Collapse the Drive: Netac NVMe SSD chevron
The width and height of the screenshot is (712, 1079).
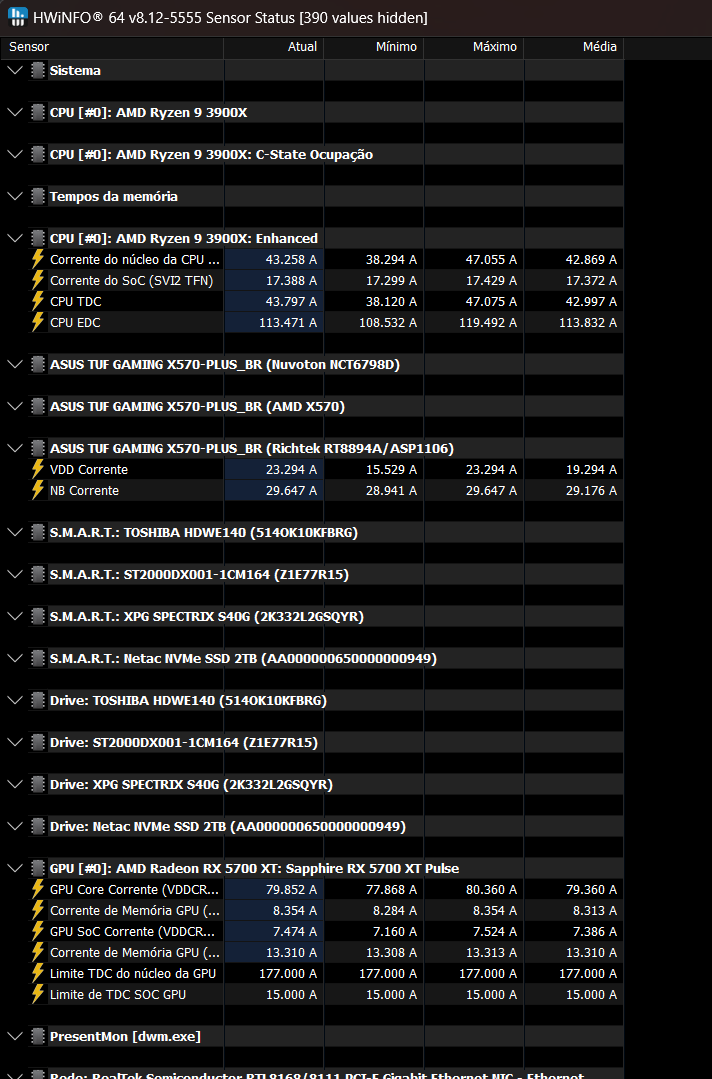click(15, 826)
